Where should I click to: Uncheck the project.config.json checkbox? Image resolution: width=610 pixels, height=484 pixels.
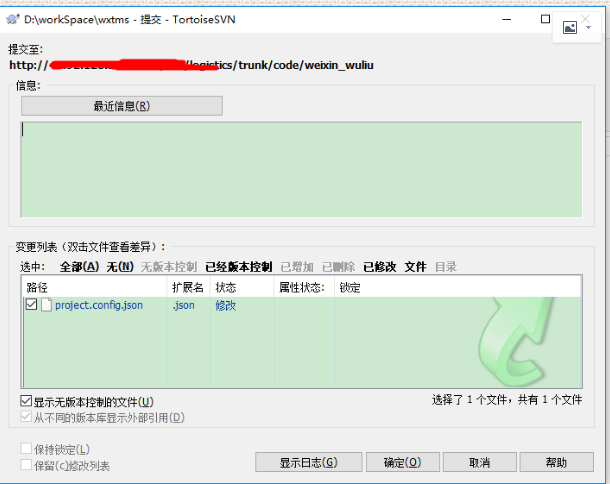click(31, 304)
